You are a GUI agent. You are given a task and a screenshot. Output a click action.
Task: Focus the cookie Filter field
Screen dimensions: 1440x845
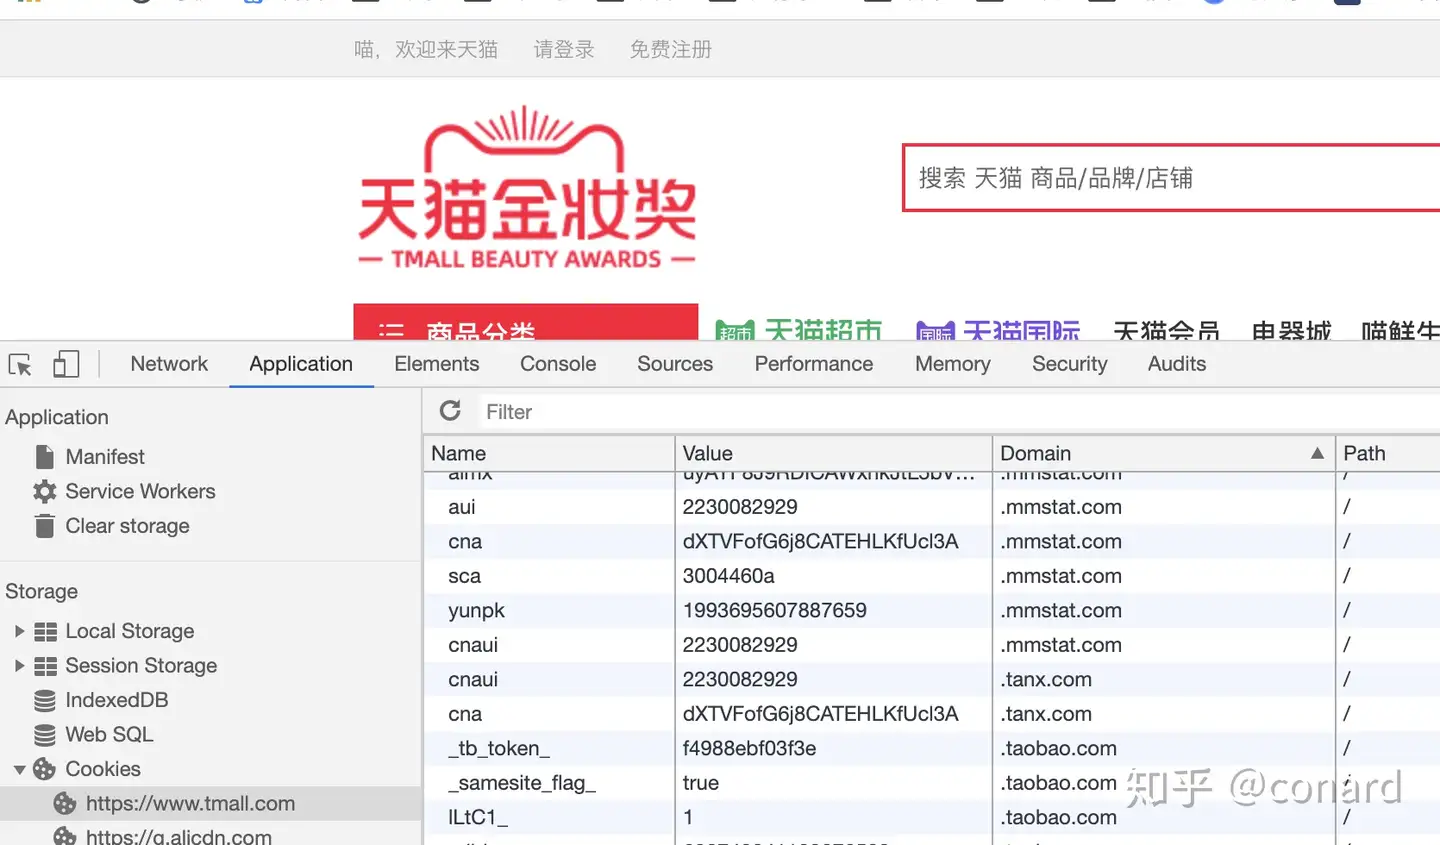pos(960,412)
